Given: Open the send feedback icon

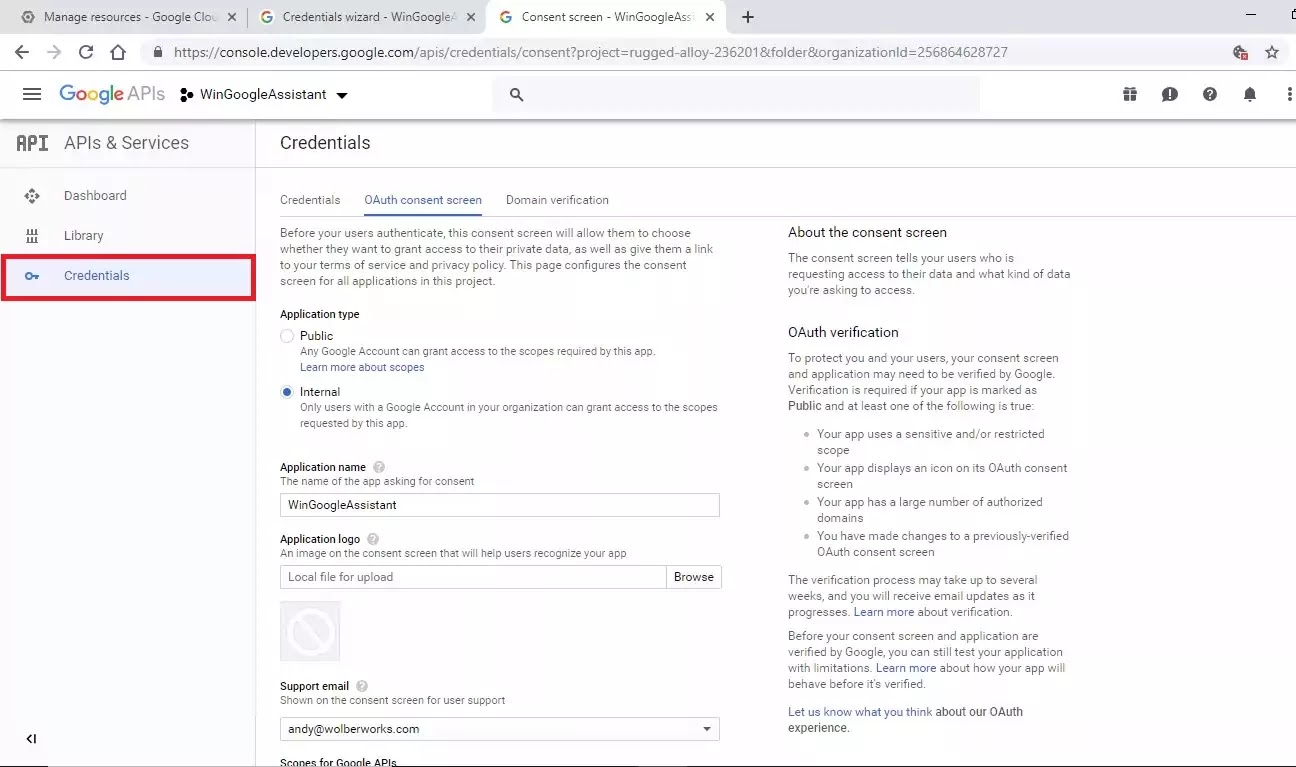Looking at the screenshot, I should (x=1170, y=94).
